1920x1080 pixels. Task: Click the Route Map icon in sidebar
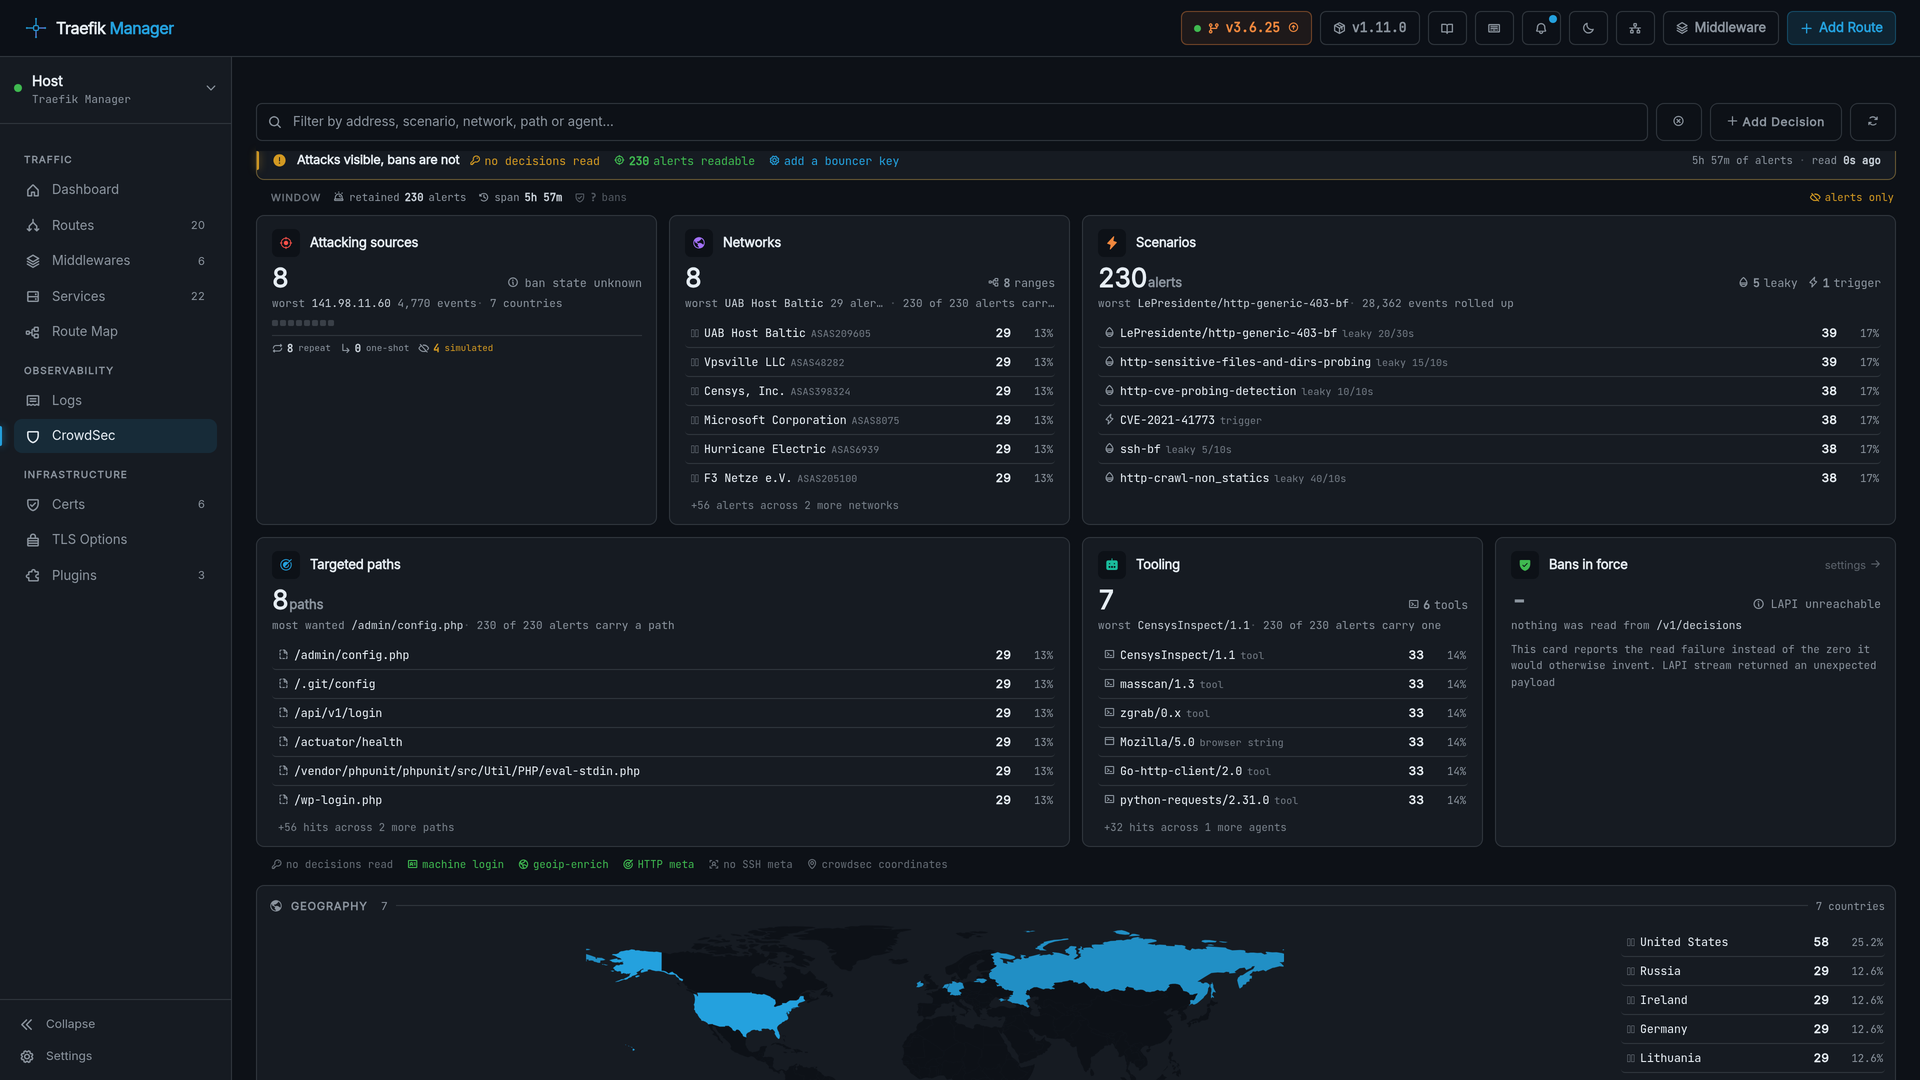point(33,332)
